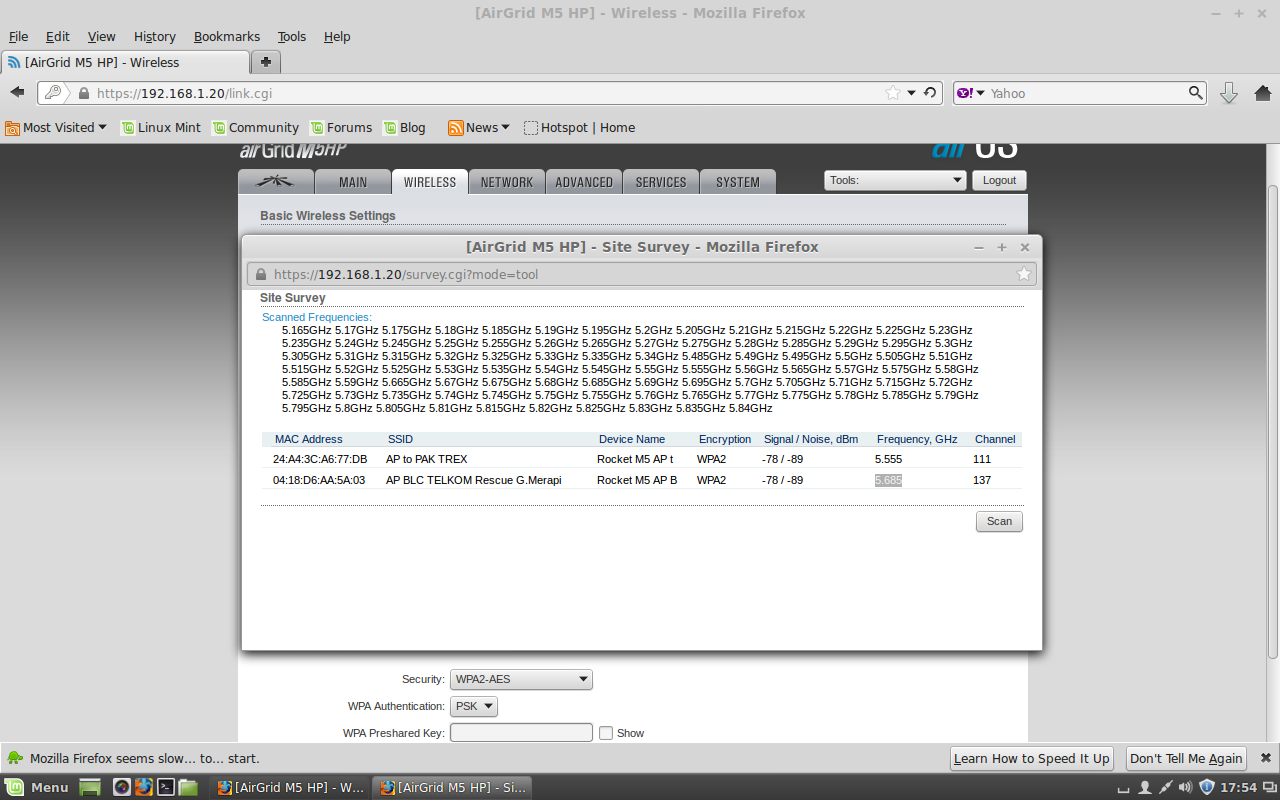The width and height of the screenshot is (1280, 800).
Task: Open file manager folder icon in panel
Action: [188, 787]
